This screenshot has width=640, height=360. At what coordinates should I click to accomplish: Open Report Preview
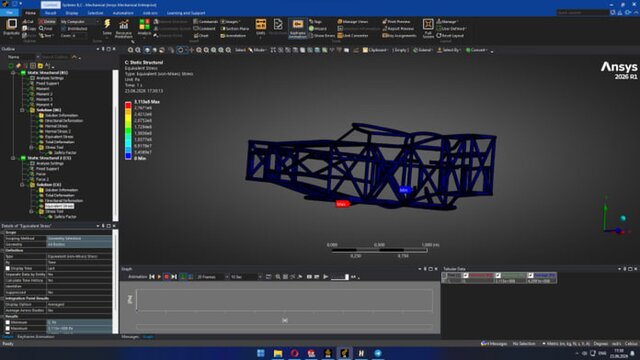pyautogui.click(x=398, y=29)
